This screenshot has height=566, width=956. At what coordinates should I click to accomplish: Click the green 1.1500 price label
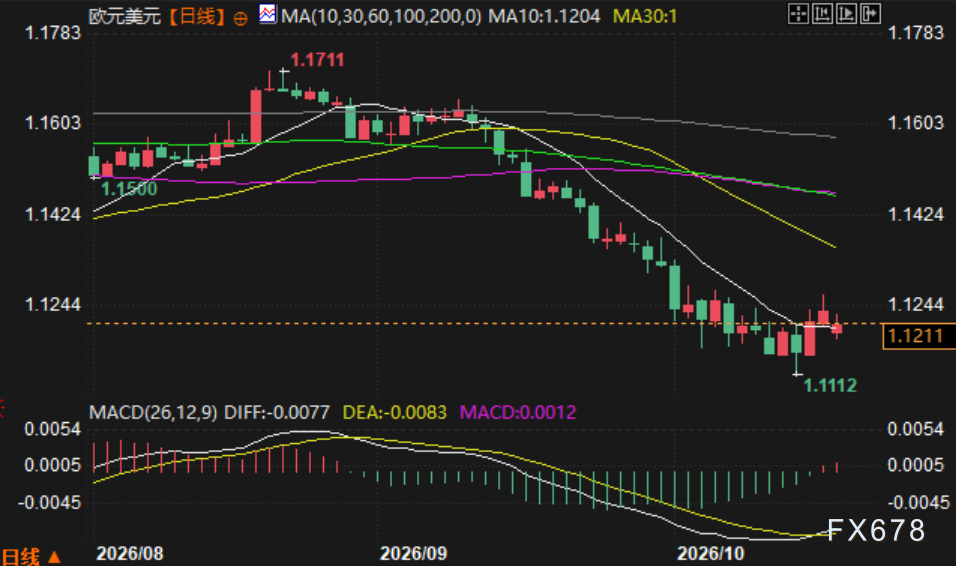pyautogui.click(x=129, y=189)
